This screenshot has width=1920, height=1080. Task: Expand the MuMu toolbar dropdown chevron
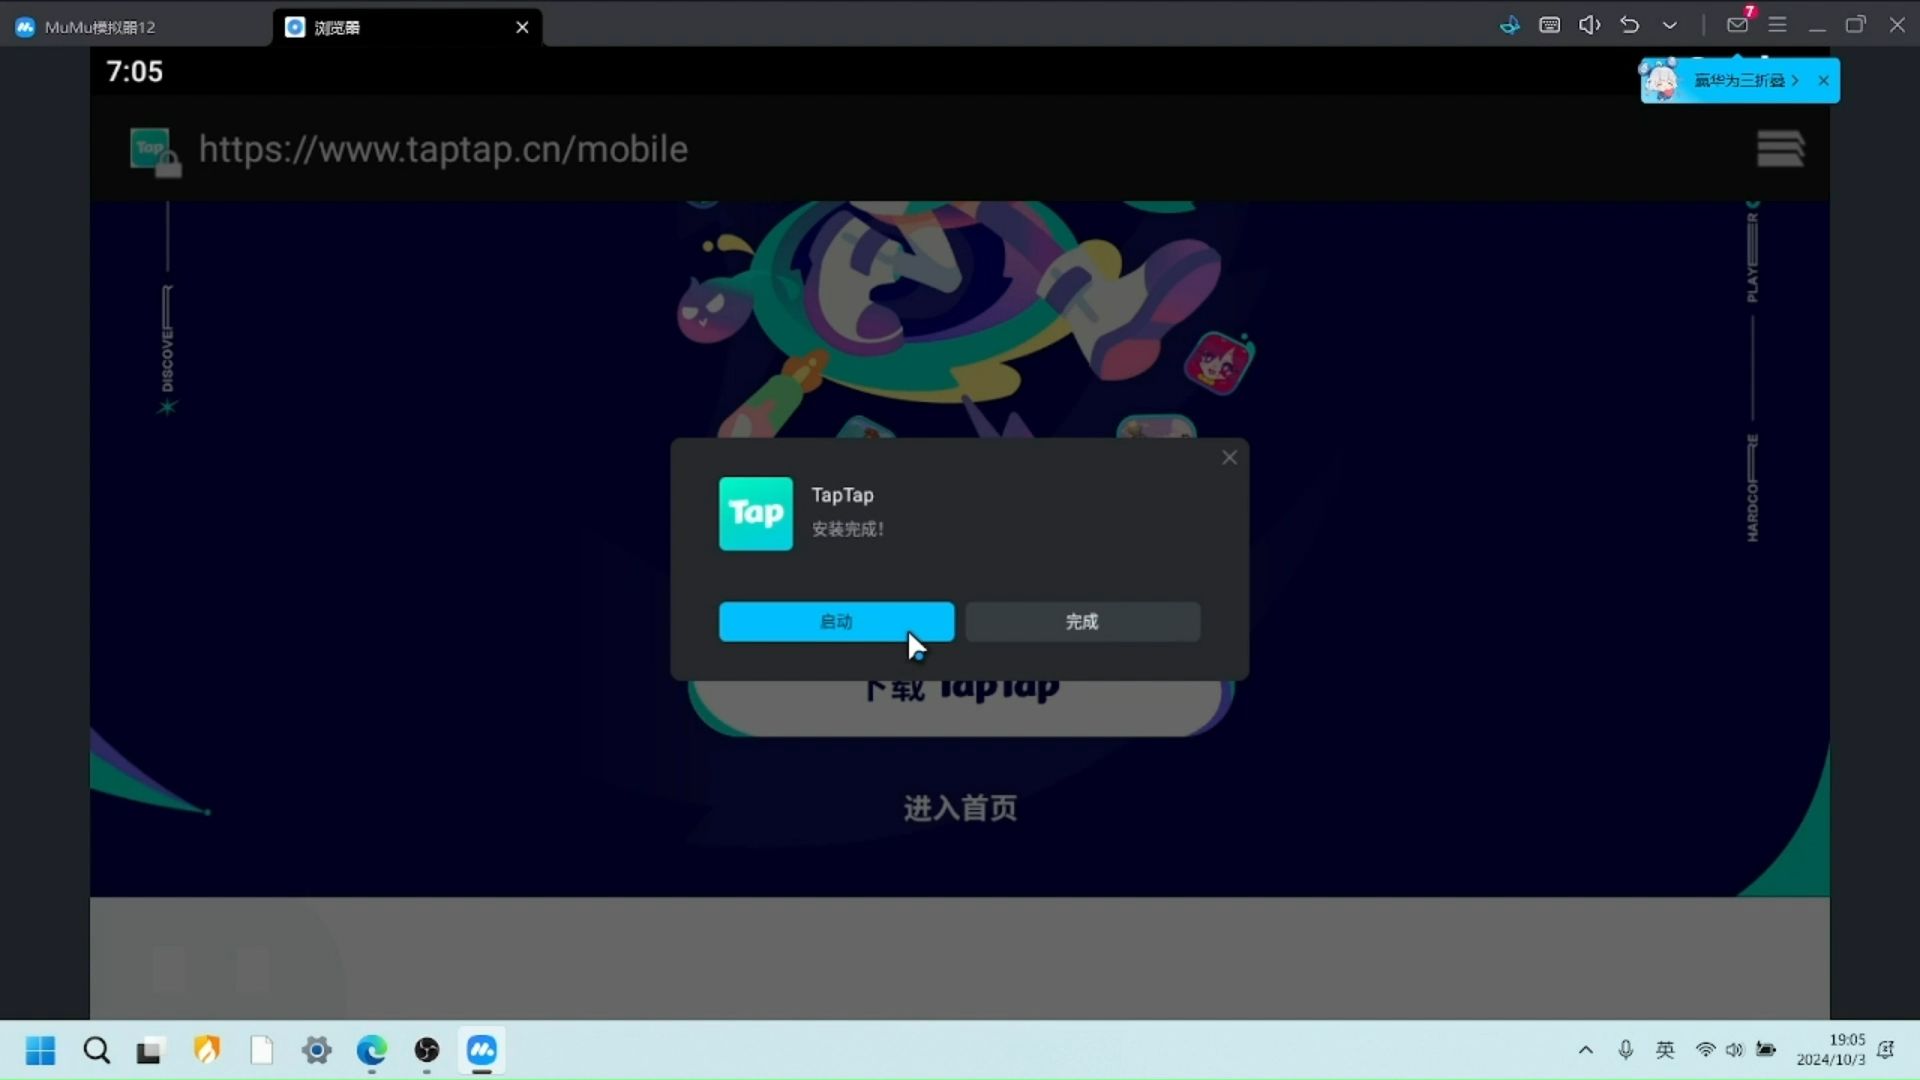coord(1669,26)
